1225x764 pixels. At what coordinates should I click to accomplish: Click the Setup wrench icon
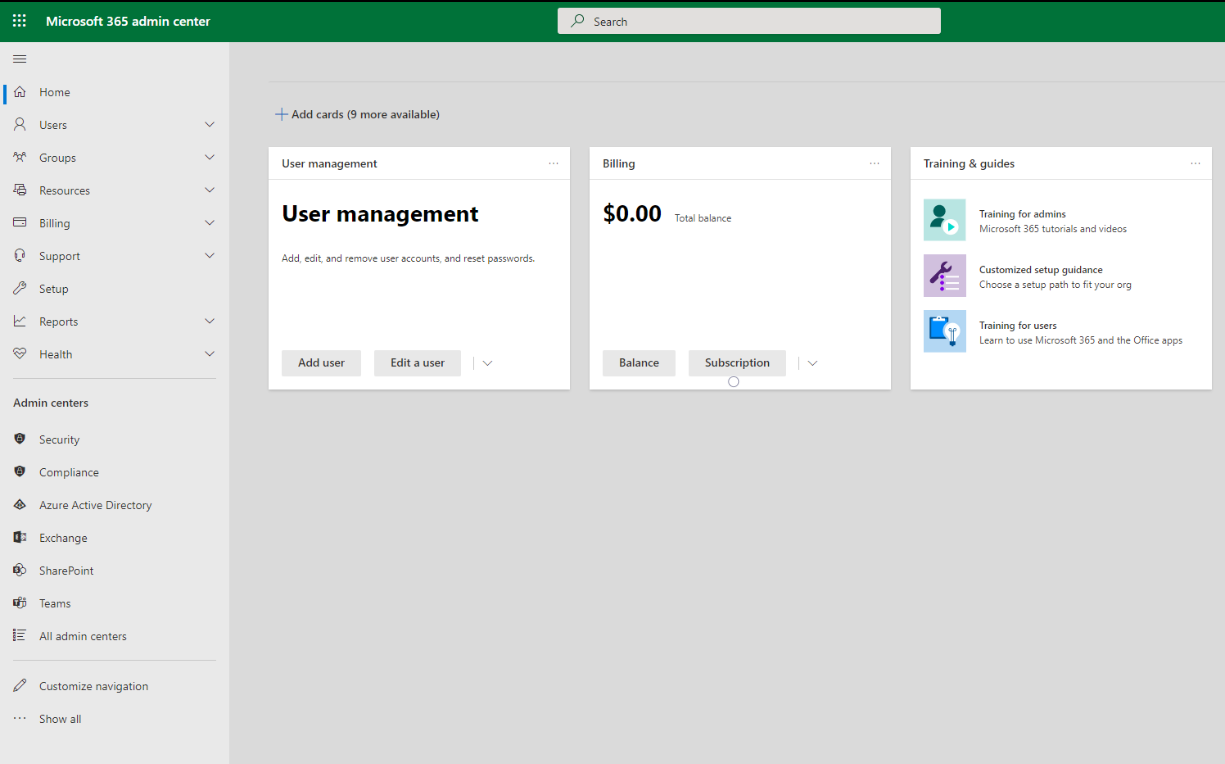[x=19, y=289]
